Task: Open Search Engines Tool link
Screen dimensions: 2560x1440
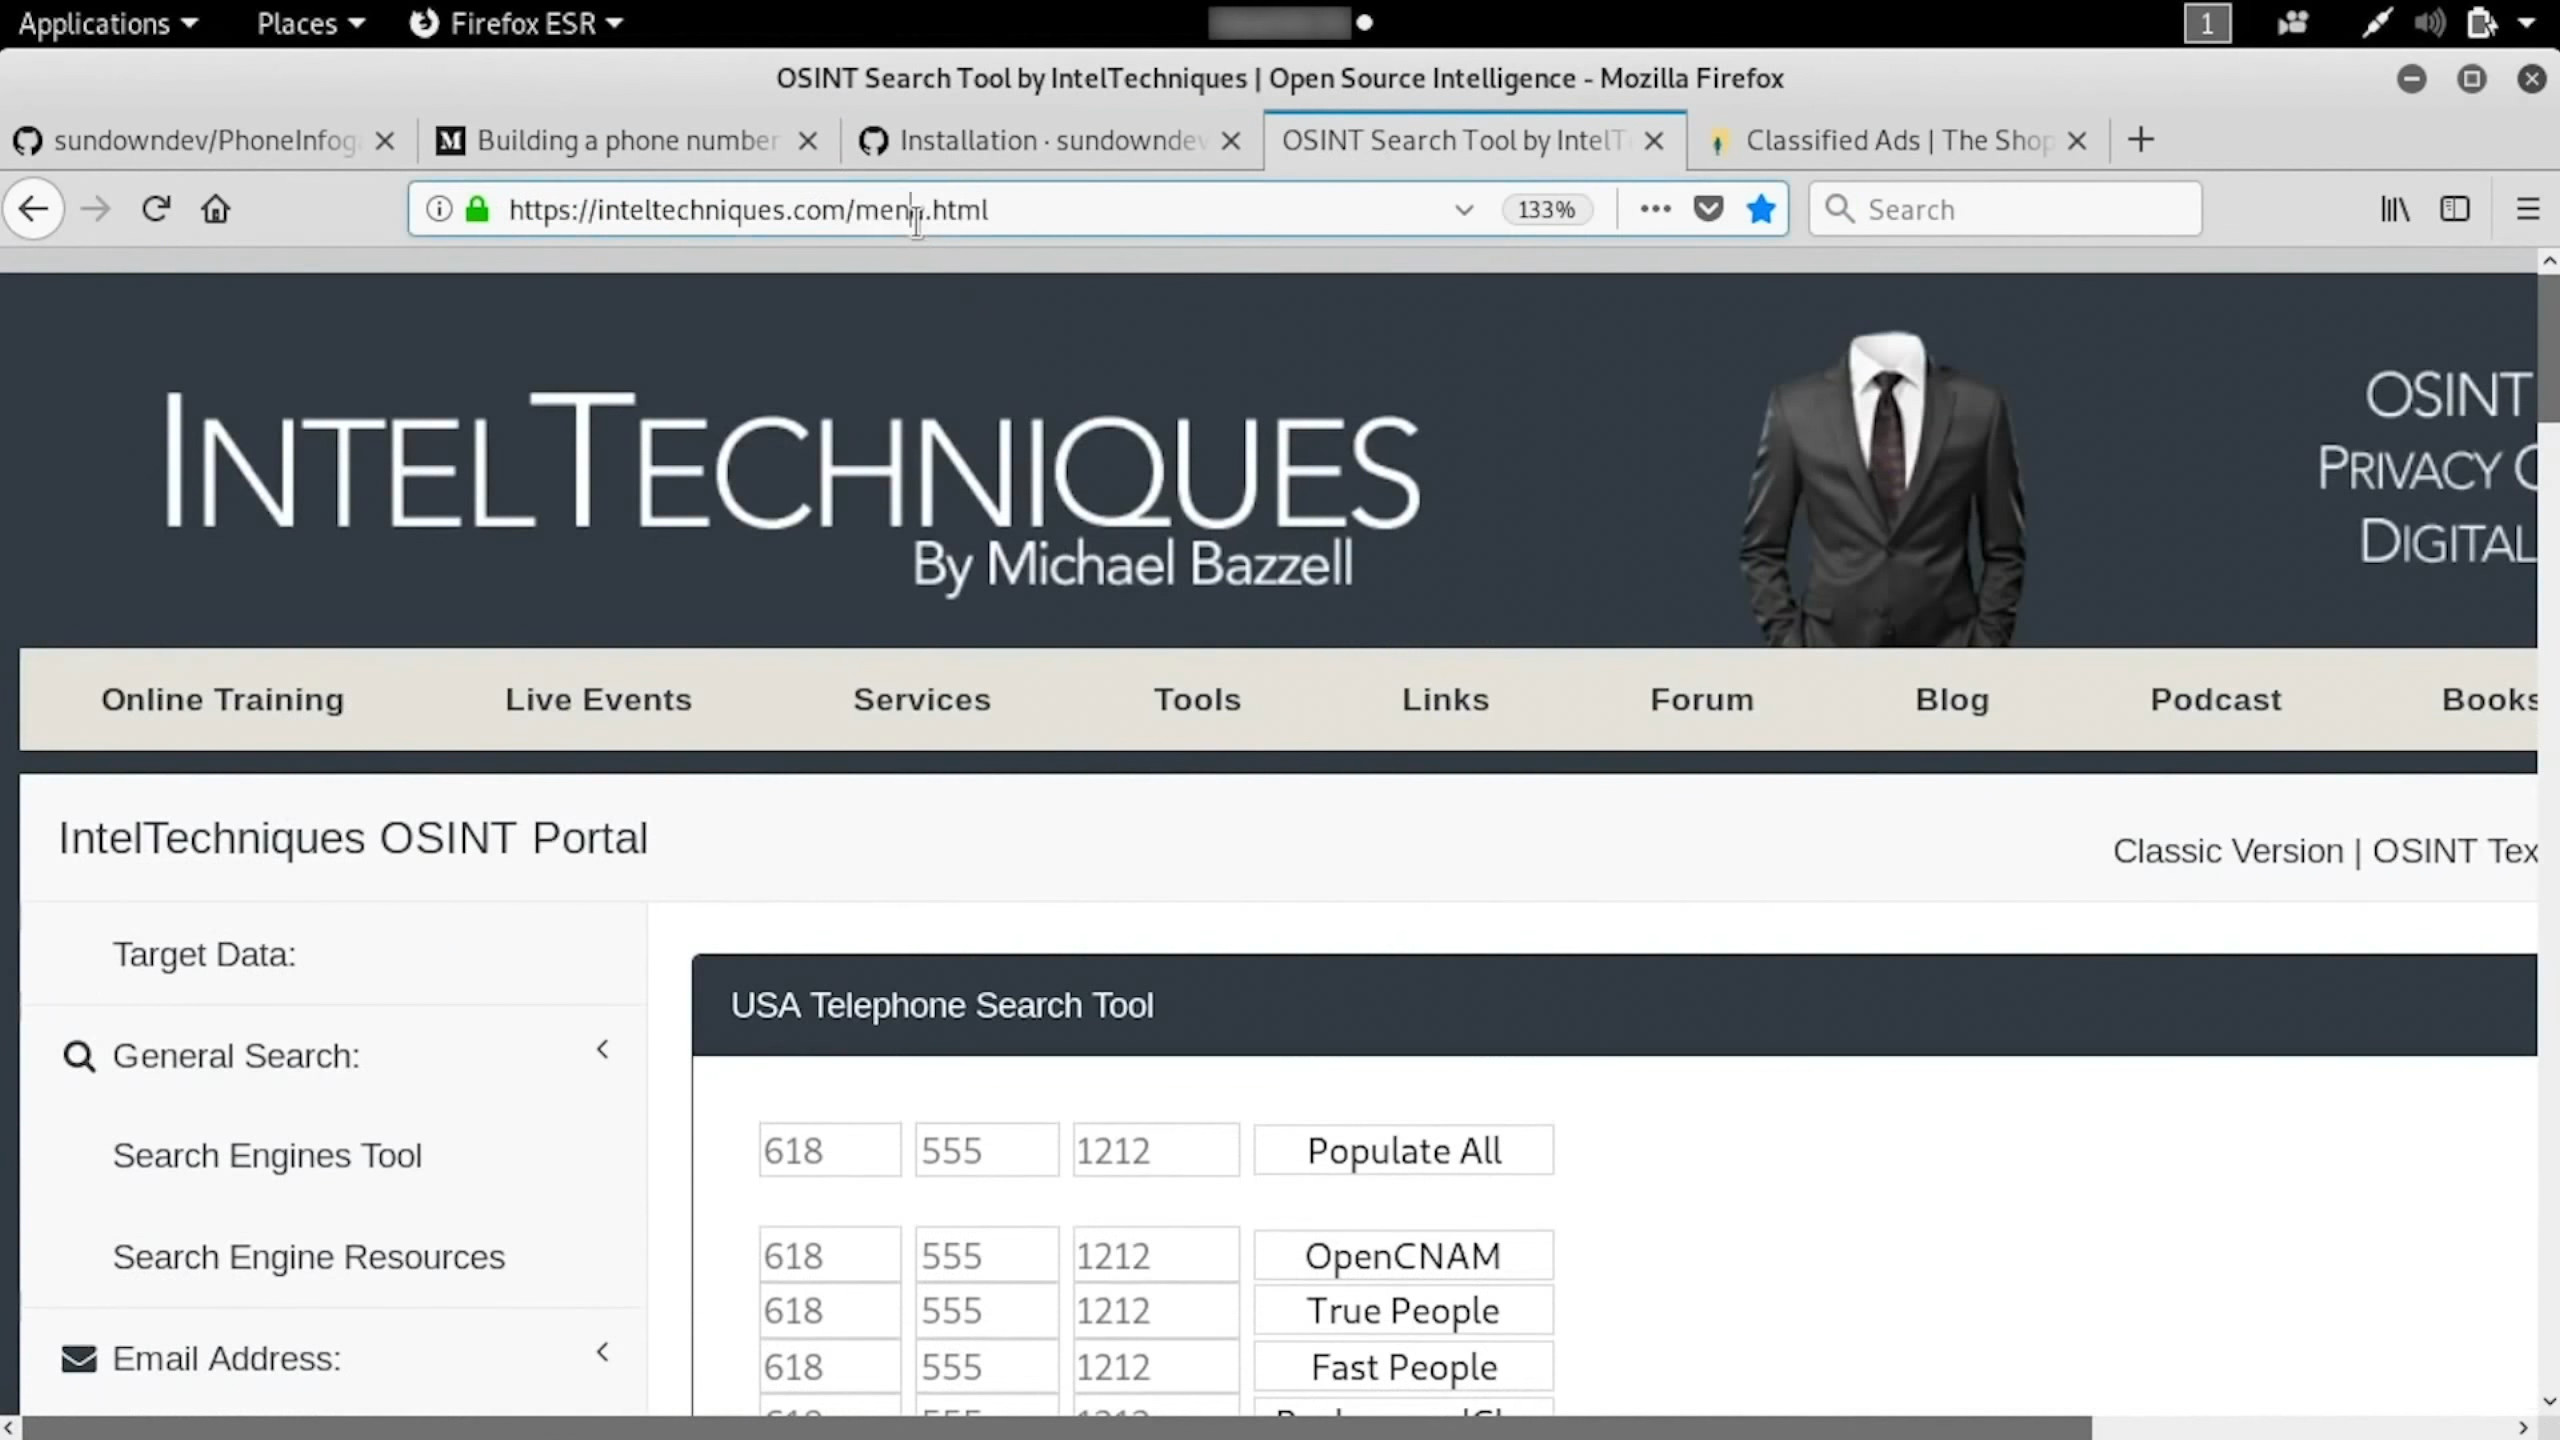Action: pos(267,1156)
